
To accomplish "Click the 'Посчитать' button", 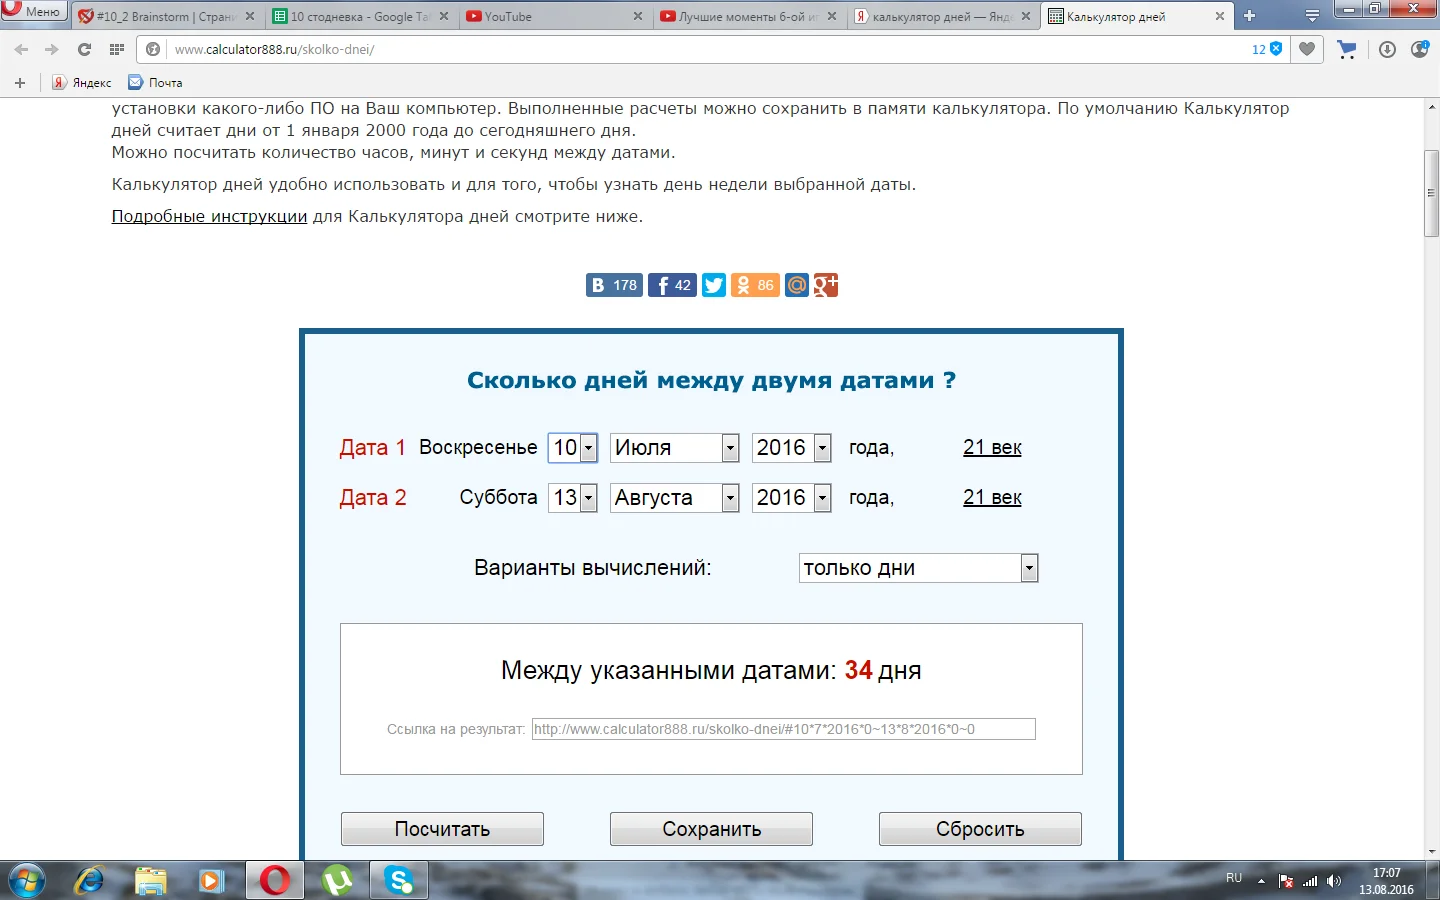I will pos(442,829).
